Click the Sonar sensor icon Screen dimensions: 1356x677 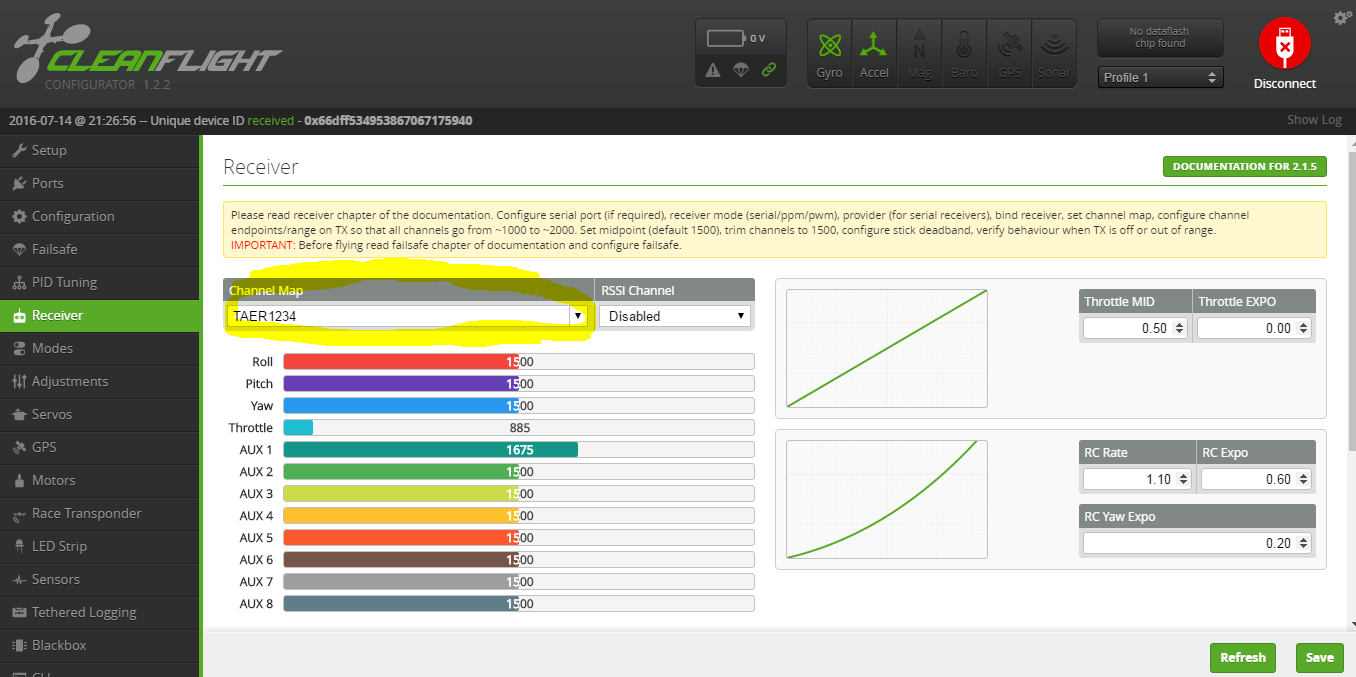tap(1053, 54)
